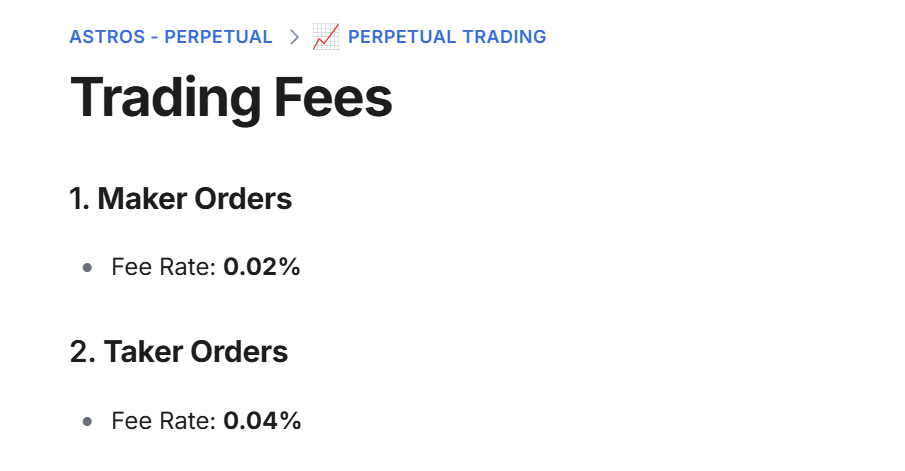This screenshot has height=471, width=905.
Task: Go to the PERPETUAL TRADING breadcrumb link
Action: [447, 37]
